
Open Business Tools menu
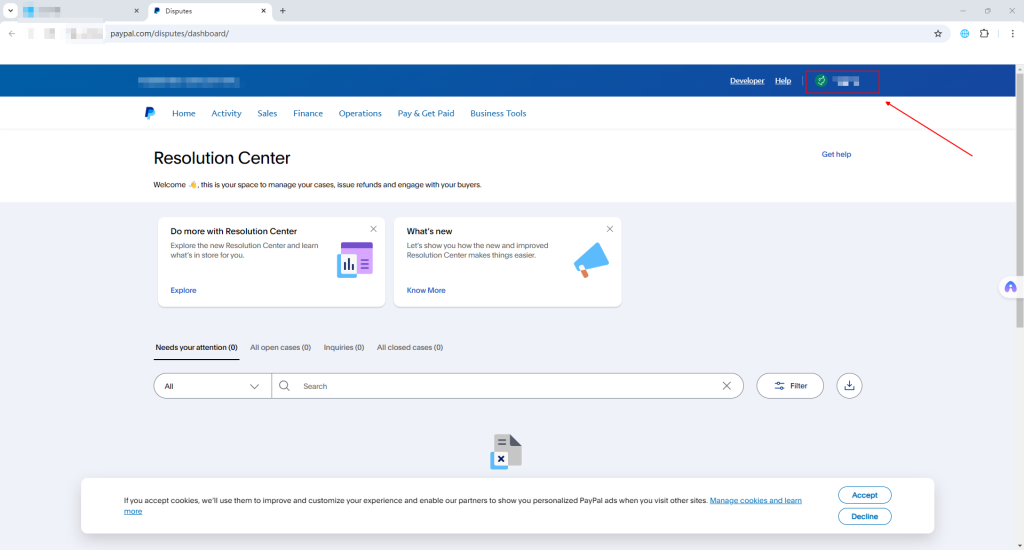498,114
